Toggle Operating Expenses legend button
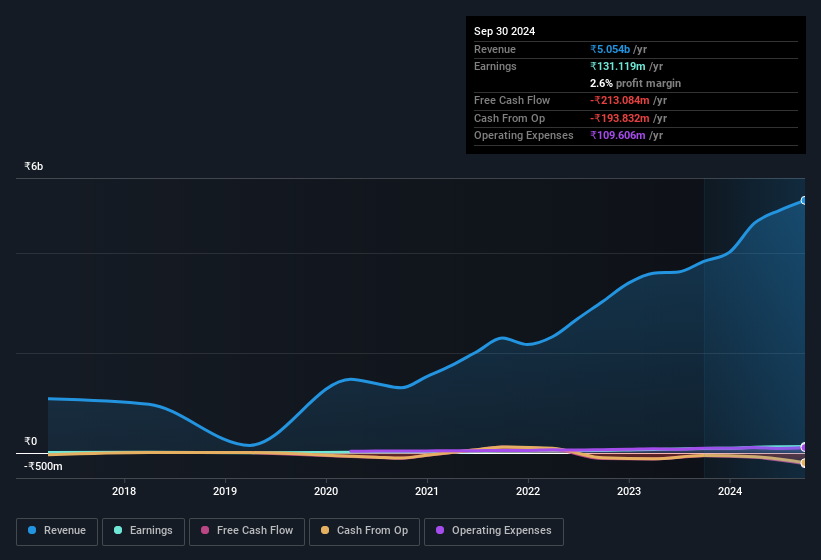 coord(494,531)
